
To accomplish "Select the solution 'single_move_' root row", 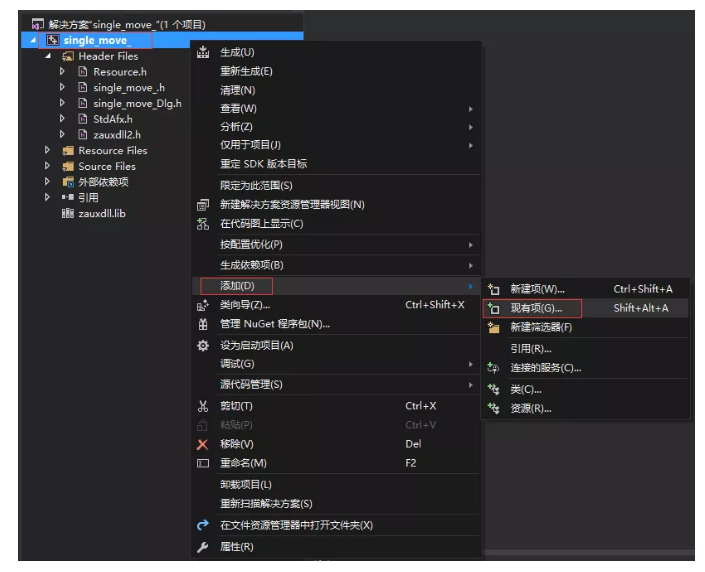I will click(x=127, y=24).
